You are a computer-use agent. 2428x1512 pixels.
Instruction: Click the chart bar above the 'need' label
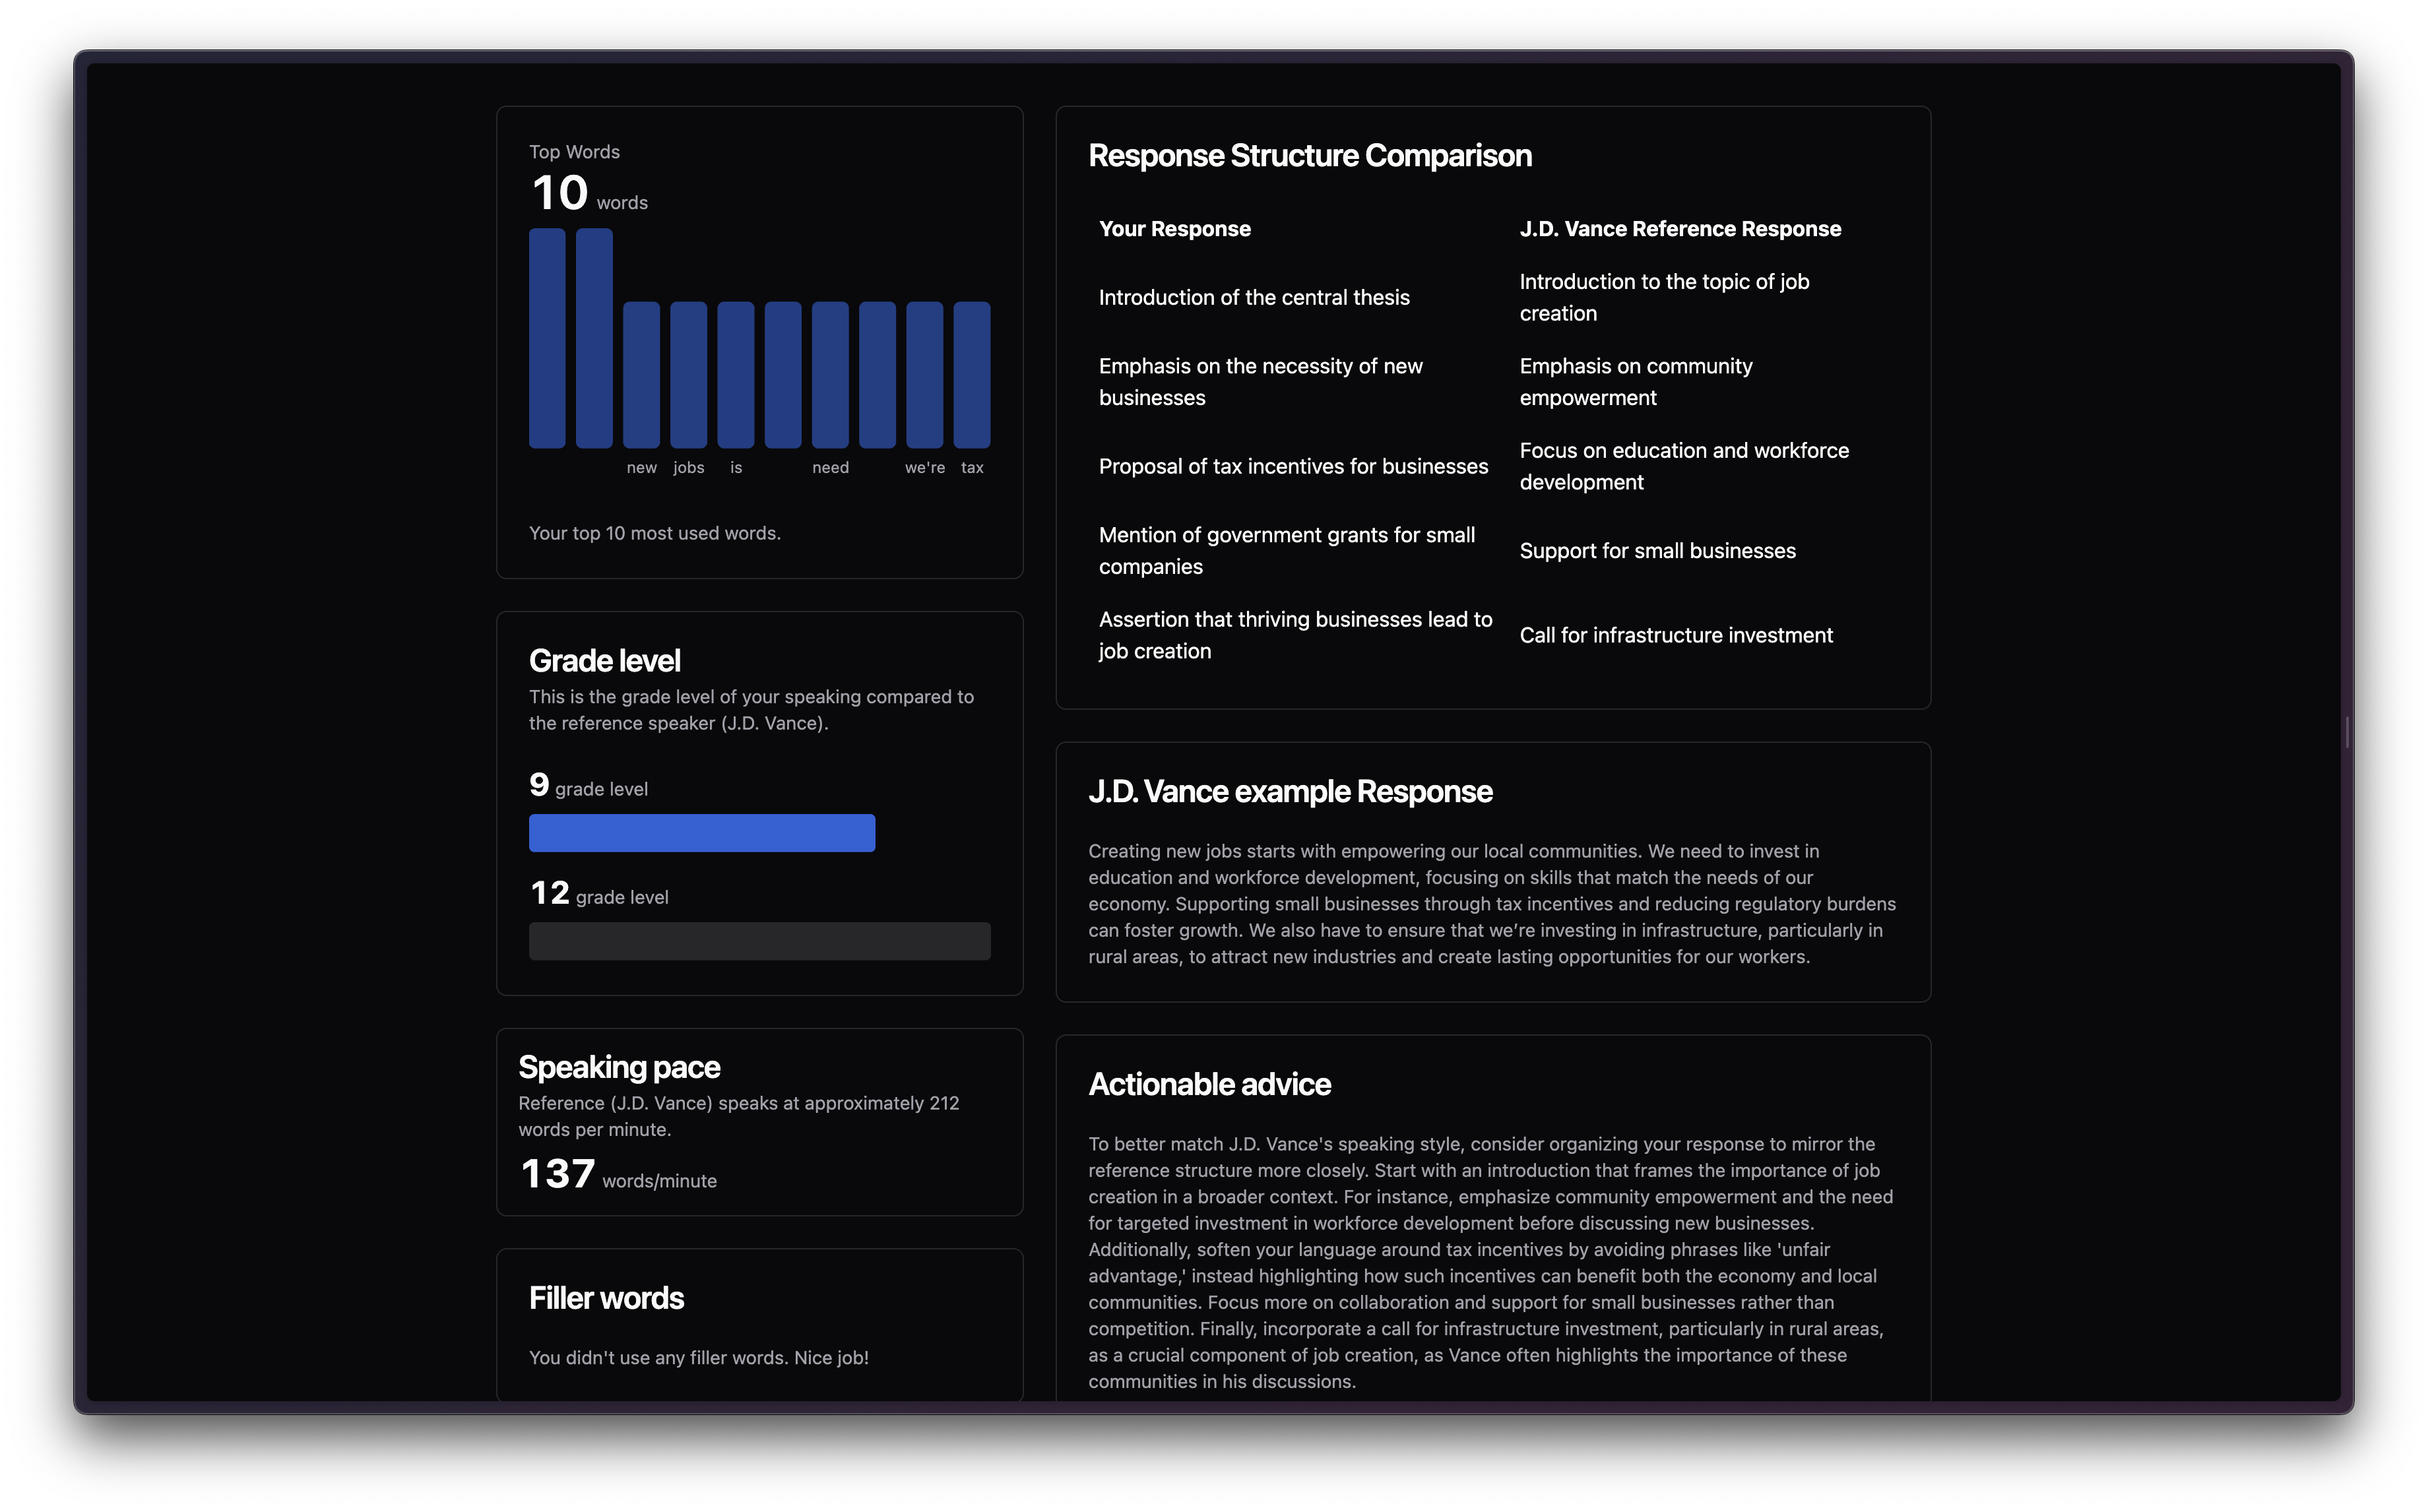pyautogui.click(x=830, y=374)
